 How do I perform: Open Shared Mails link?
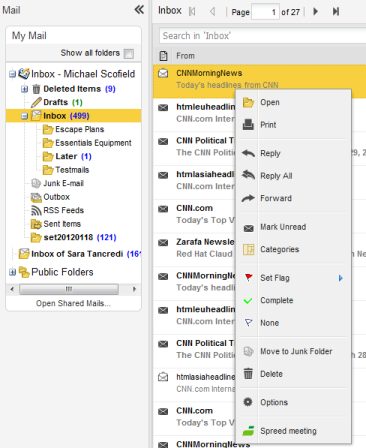tap(73, 303)
